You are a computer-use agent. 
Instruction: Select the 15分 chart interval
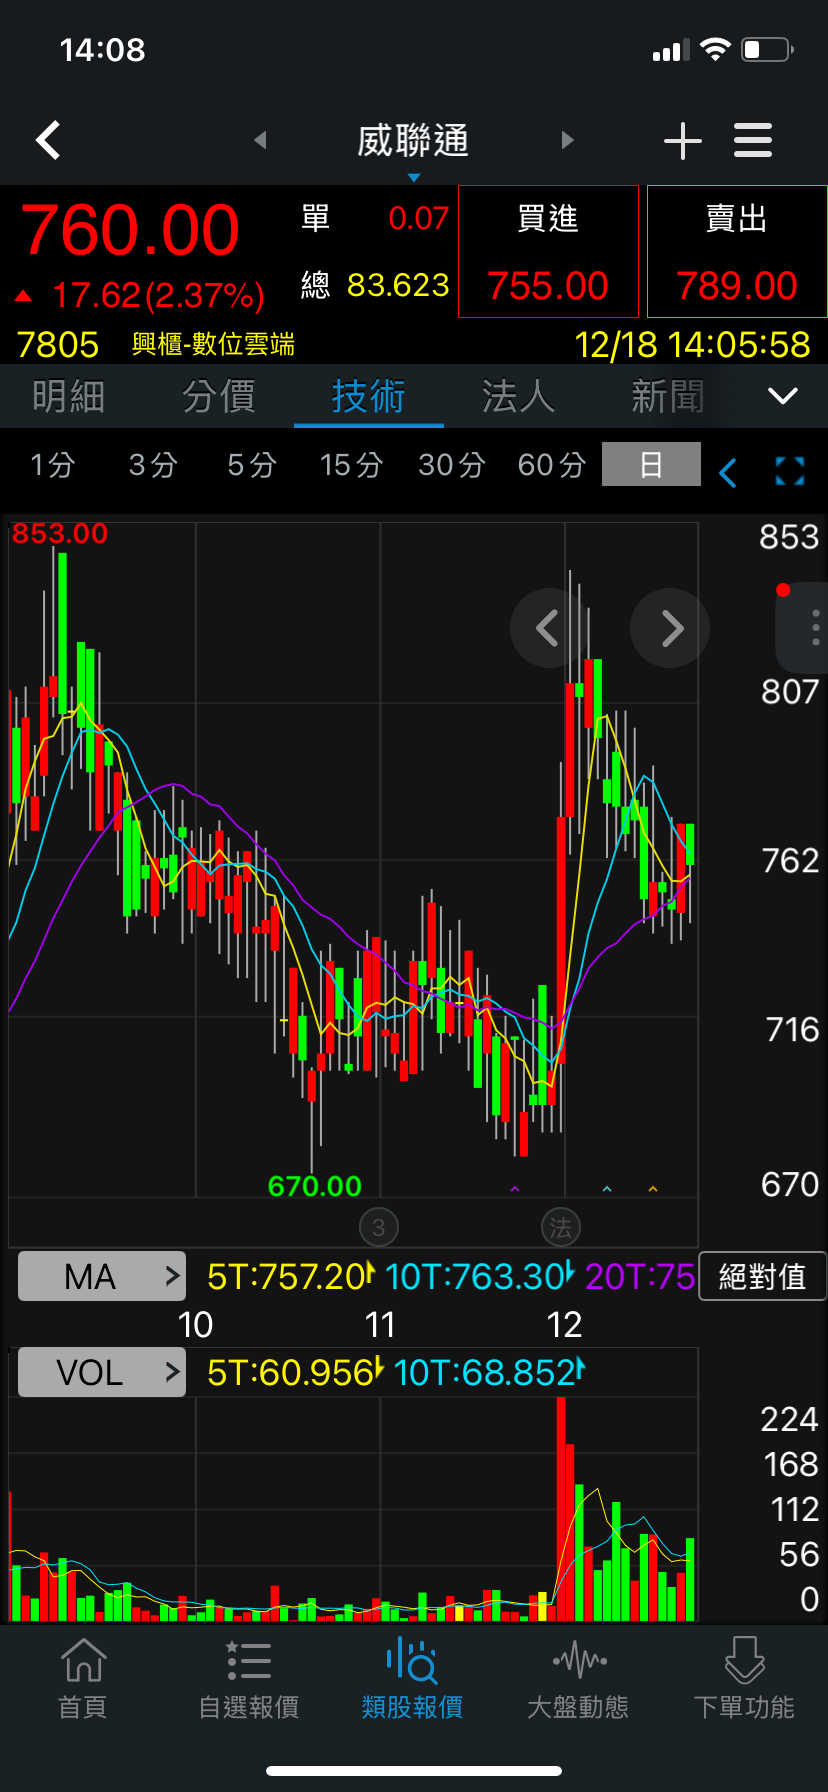pyautogui.click(x=351, y=465)
